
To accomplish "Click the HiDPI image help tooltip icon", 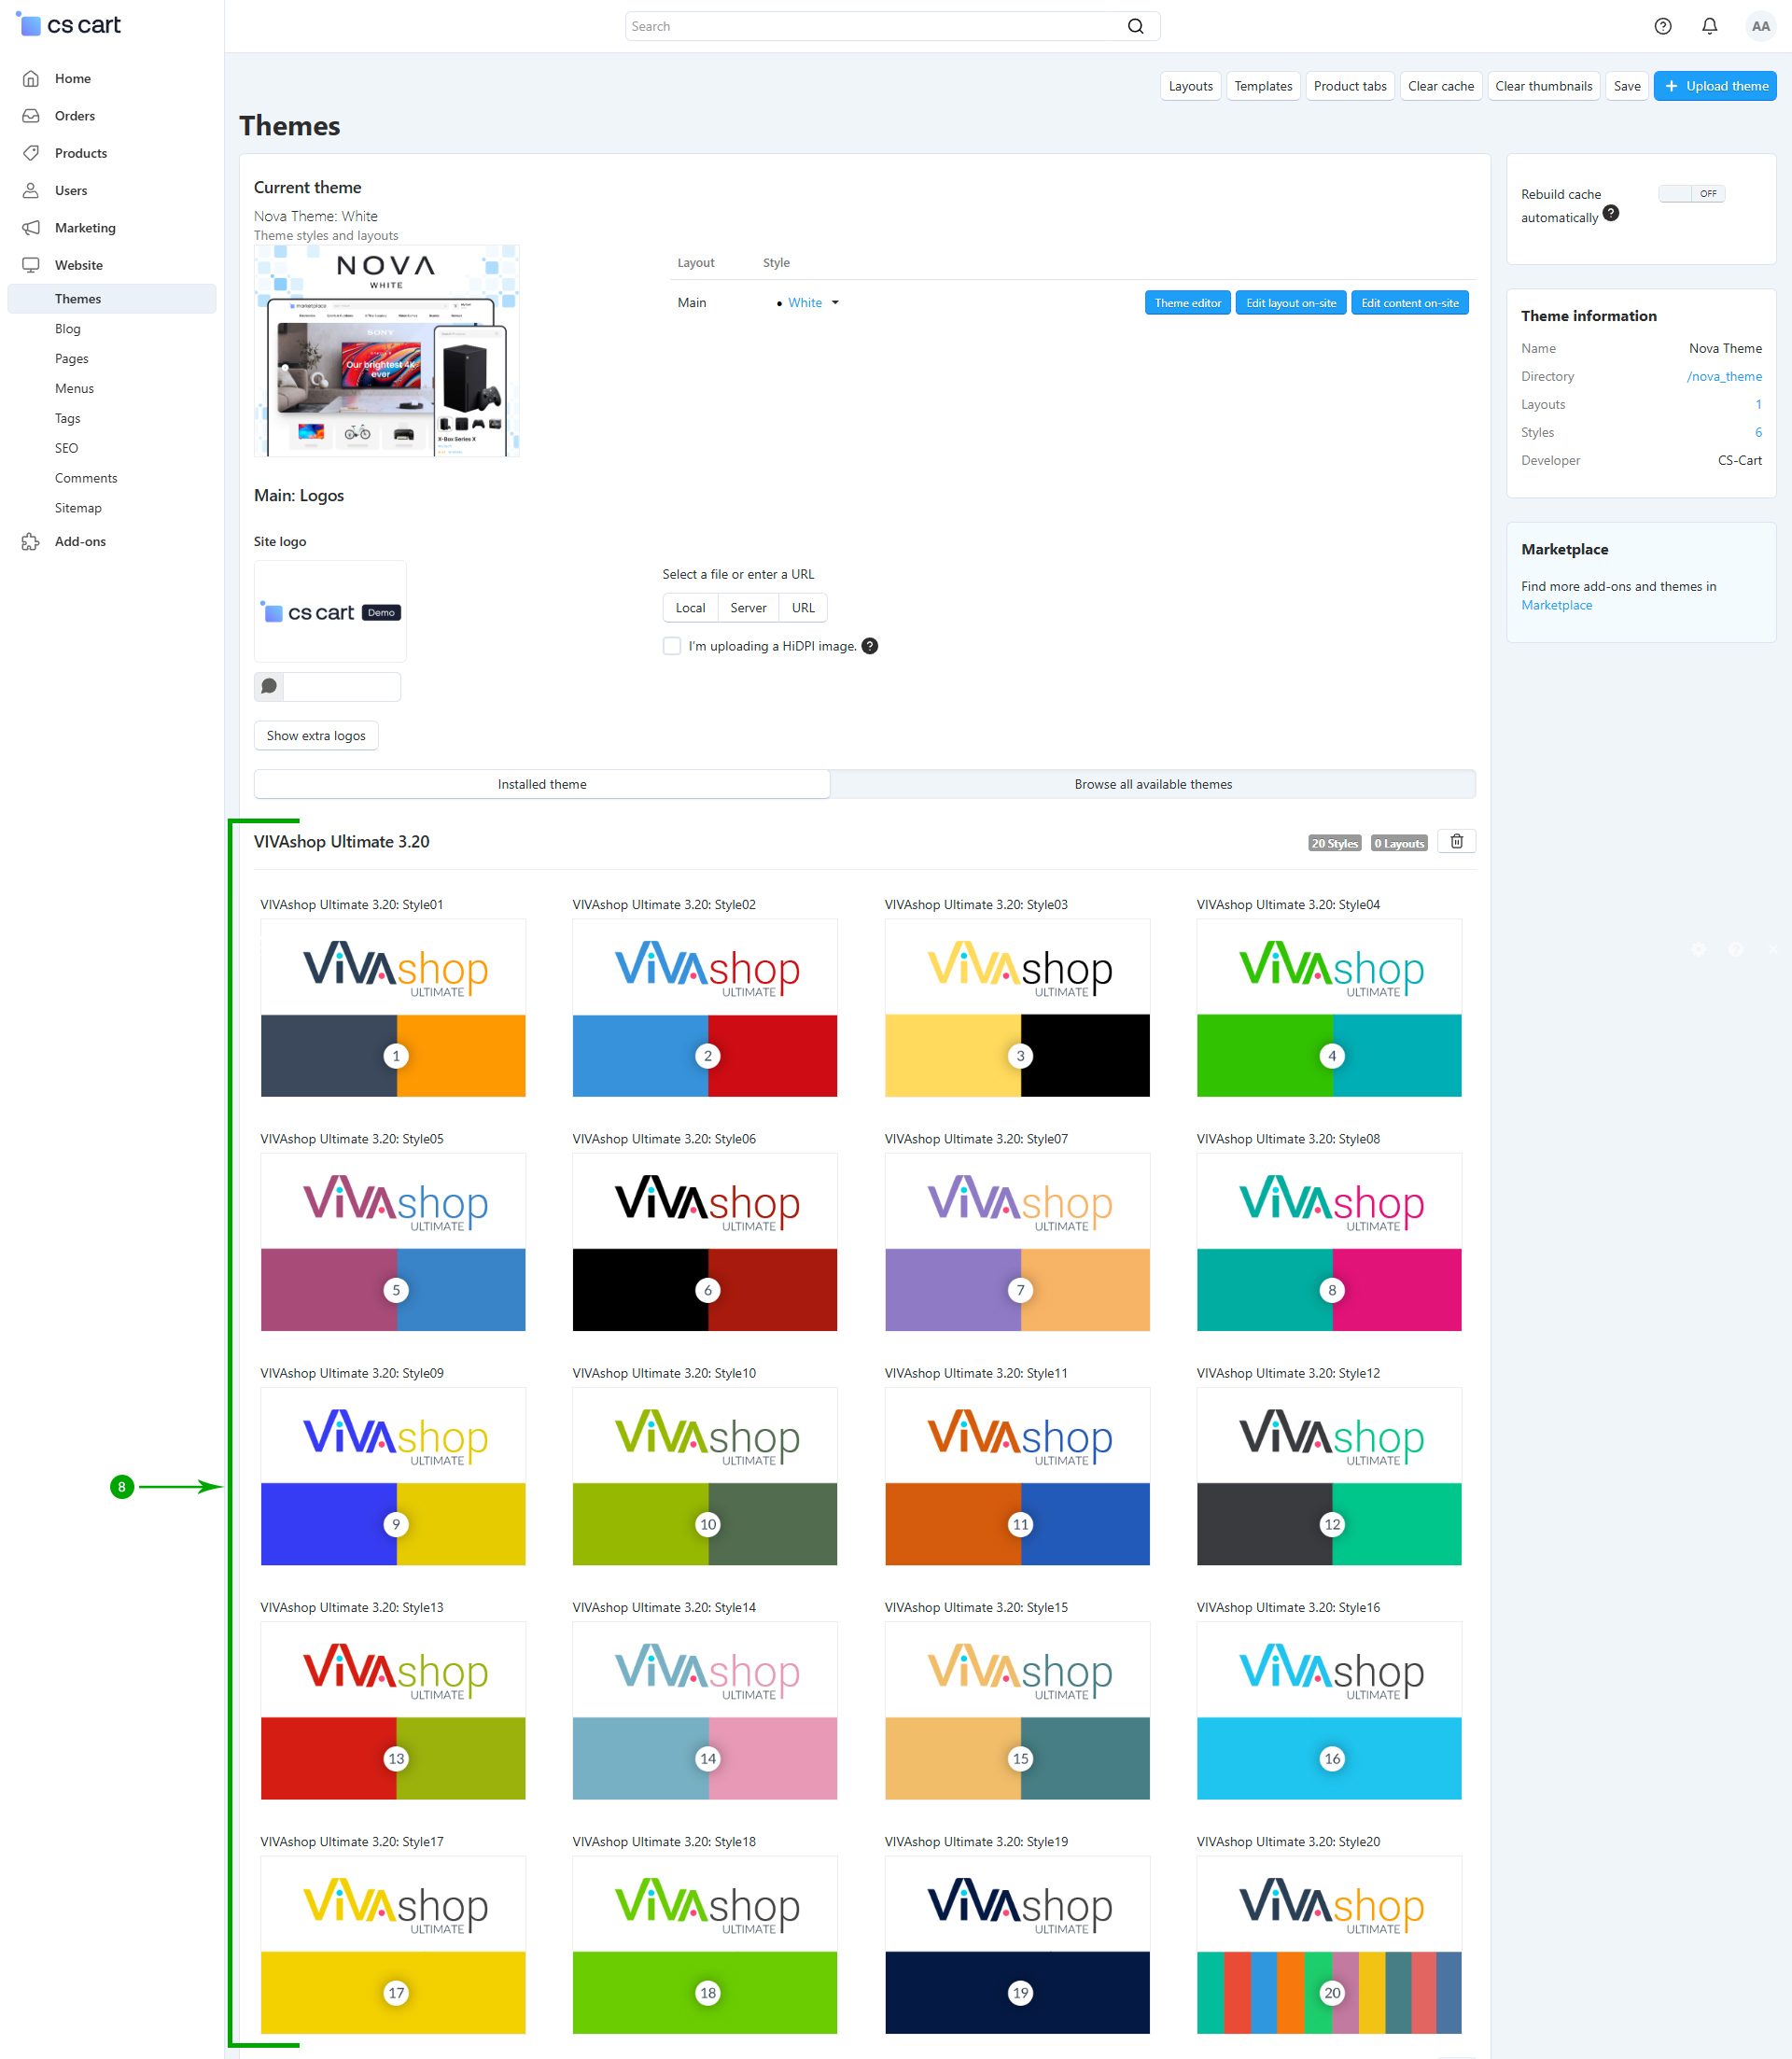I will click(870, 646).
